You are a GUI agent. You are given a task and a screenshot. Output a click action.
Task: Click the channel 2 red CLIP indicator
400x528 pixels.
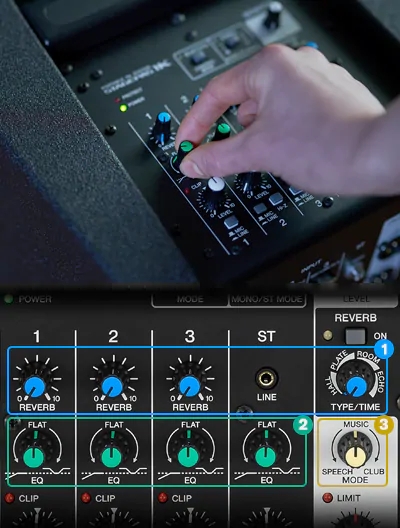point(86,498)
